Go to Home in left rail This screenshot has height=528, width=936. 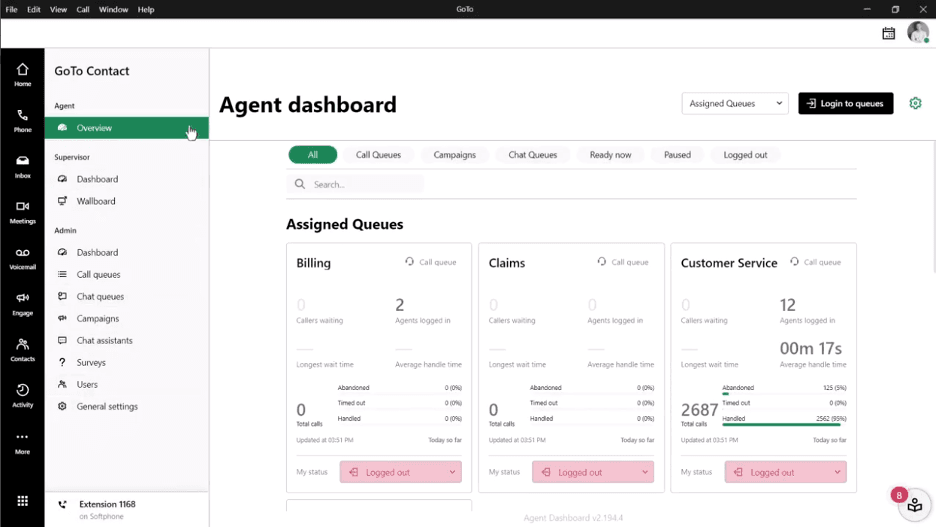tap(22, 75)
